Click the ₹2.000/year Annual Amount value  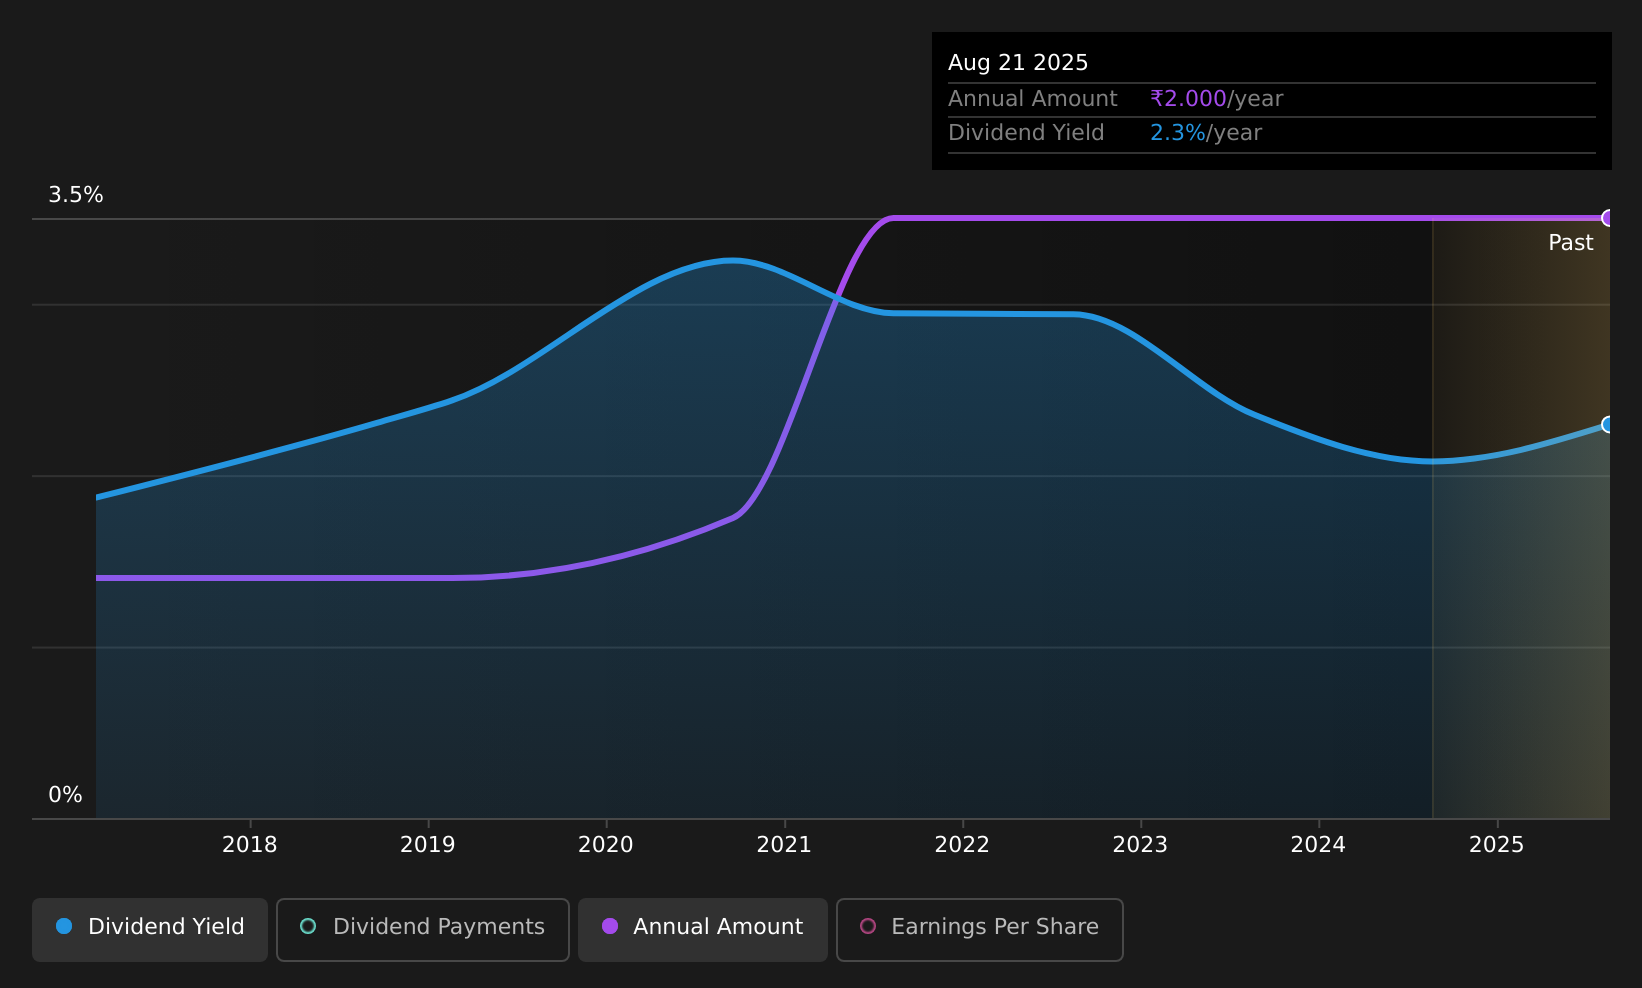[x=1217, y=99]
